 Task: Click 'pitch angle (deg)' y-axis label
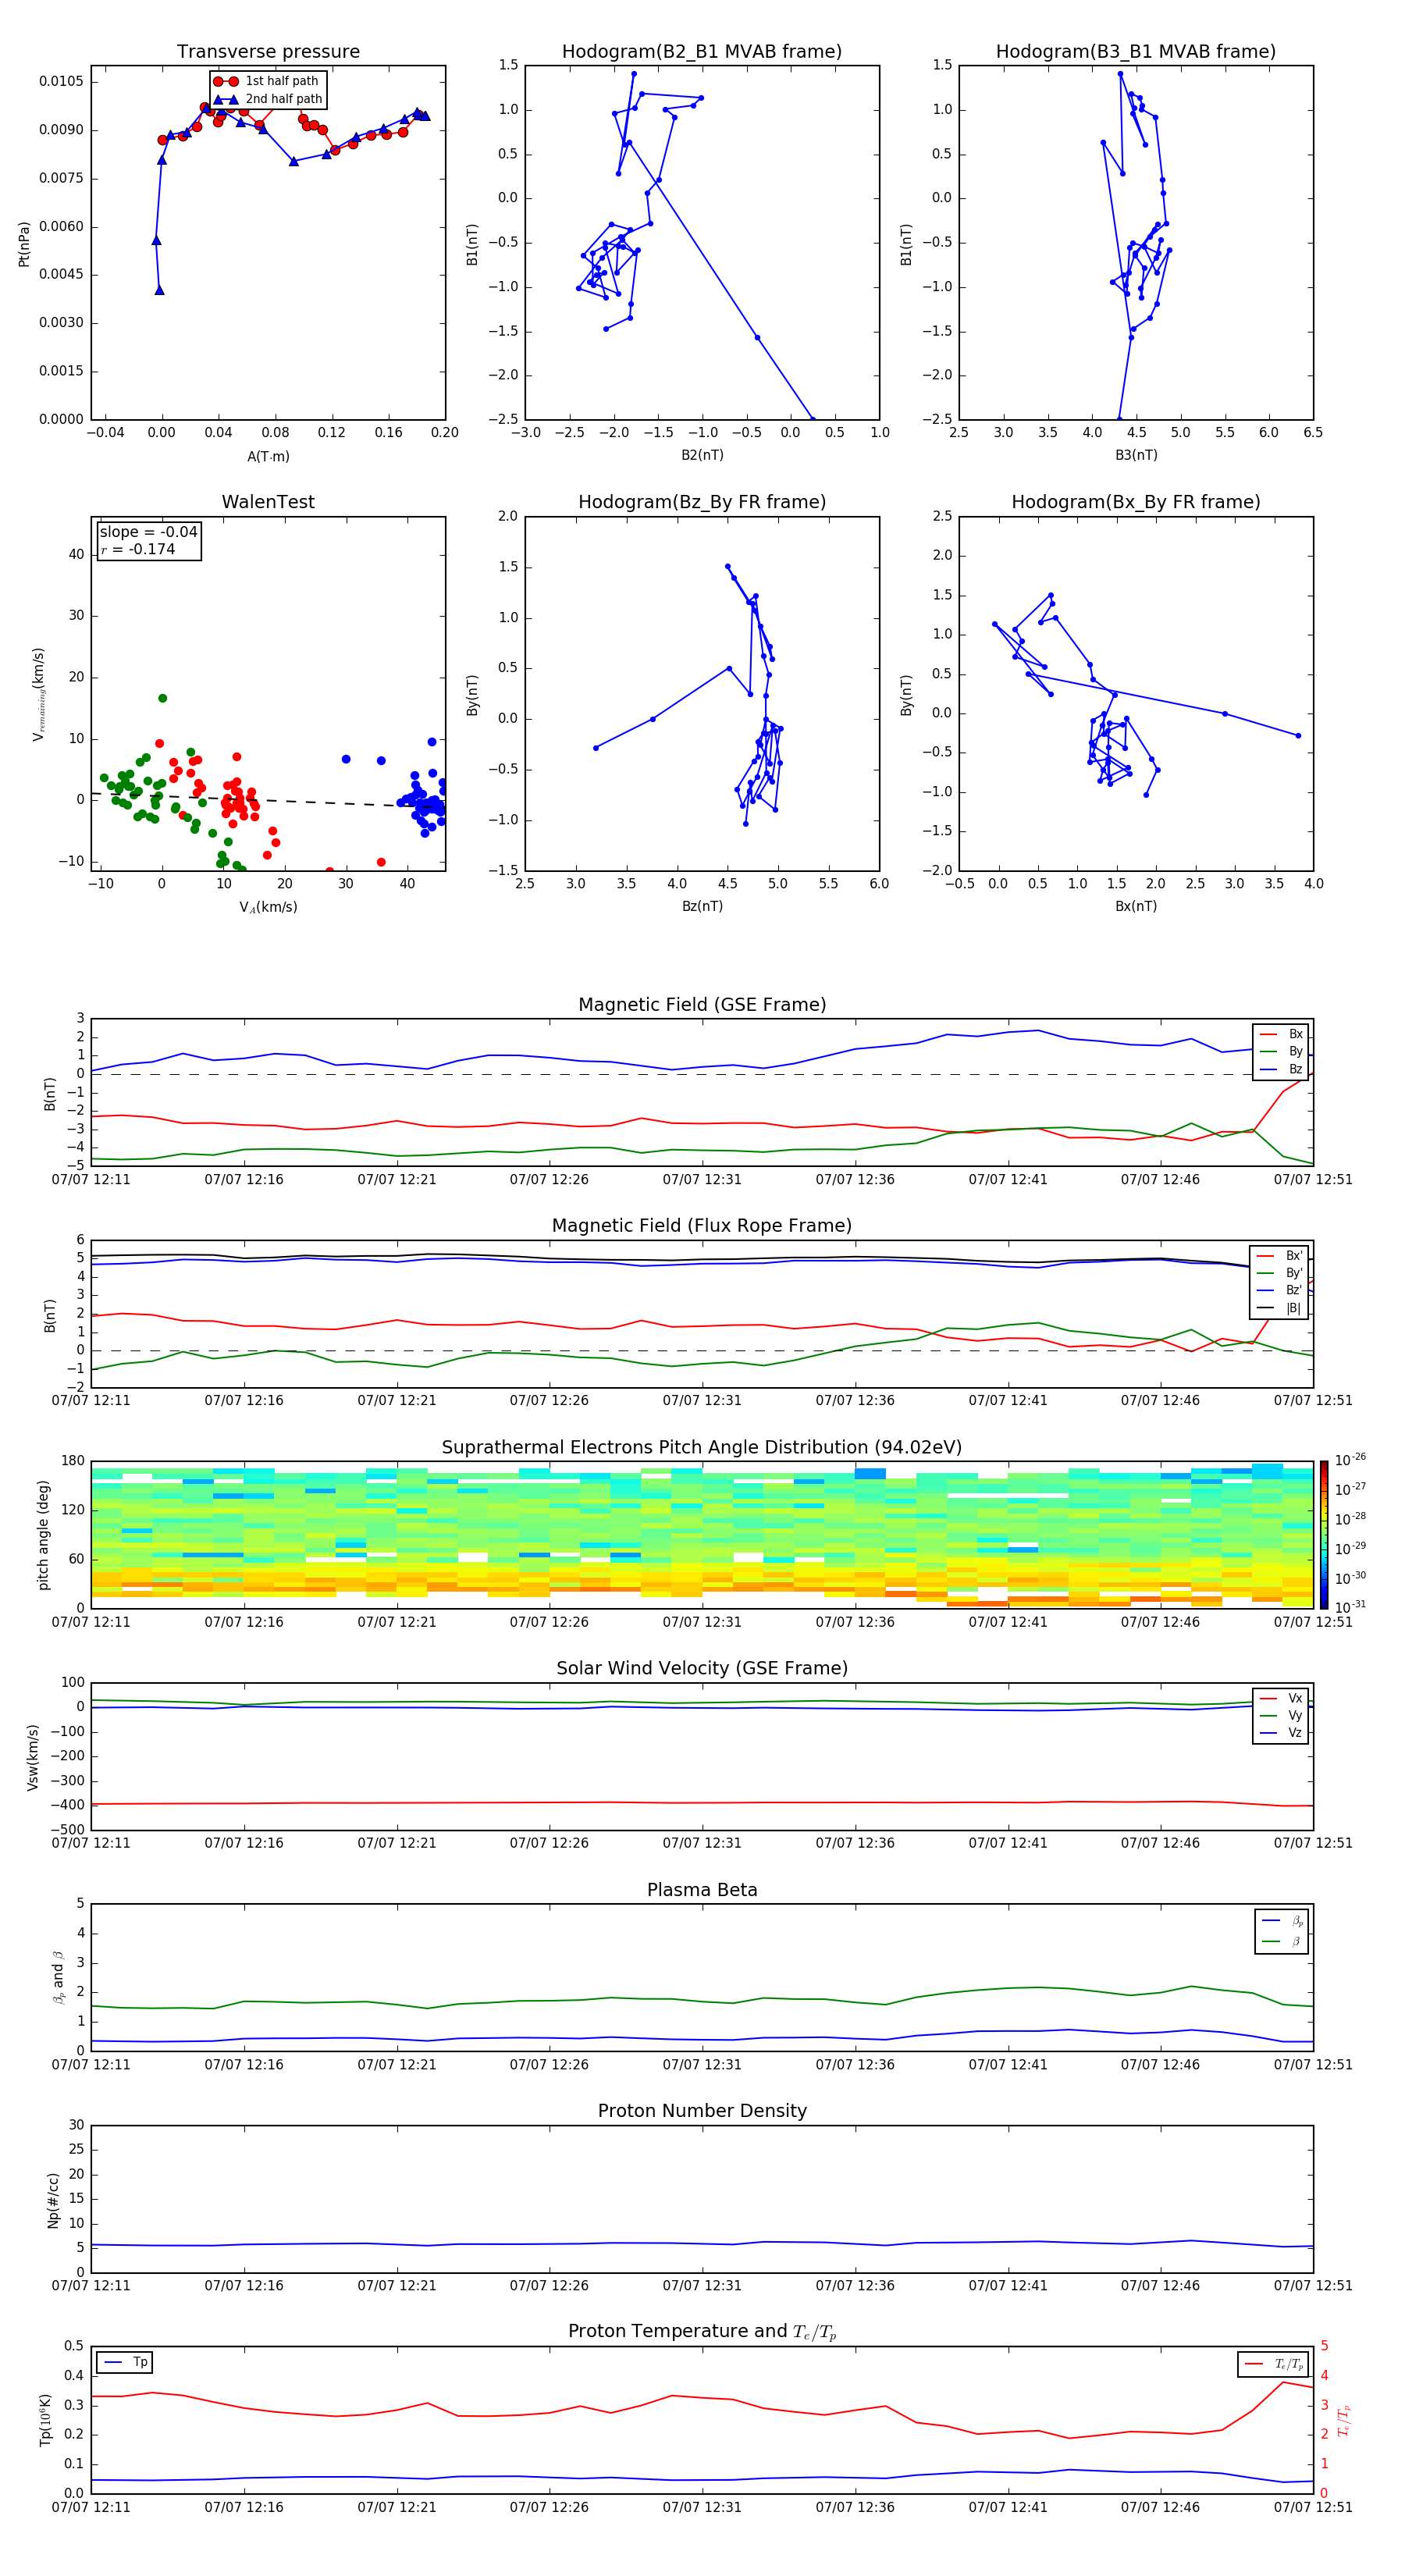tap(43, 1534)
